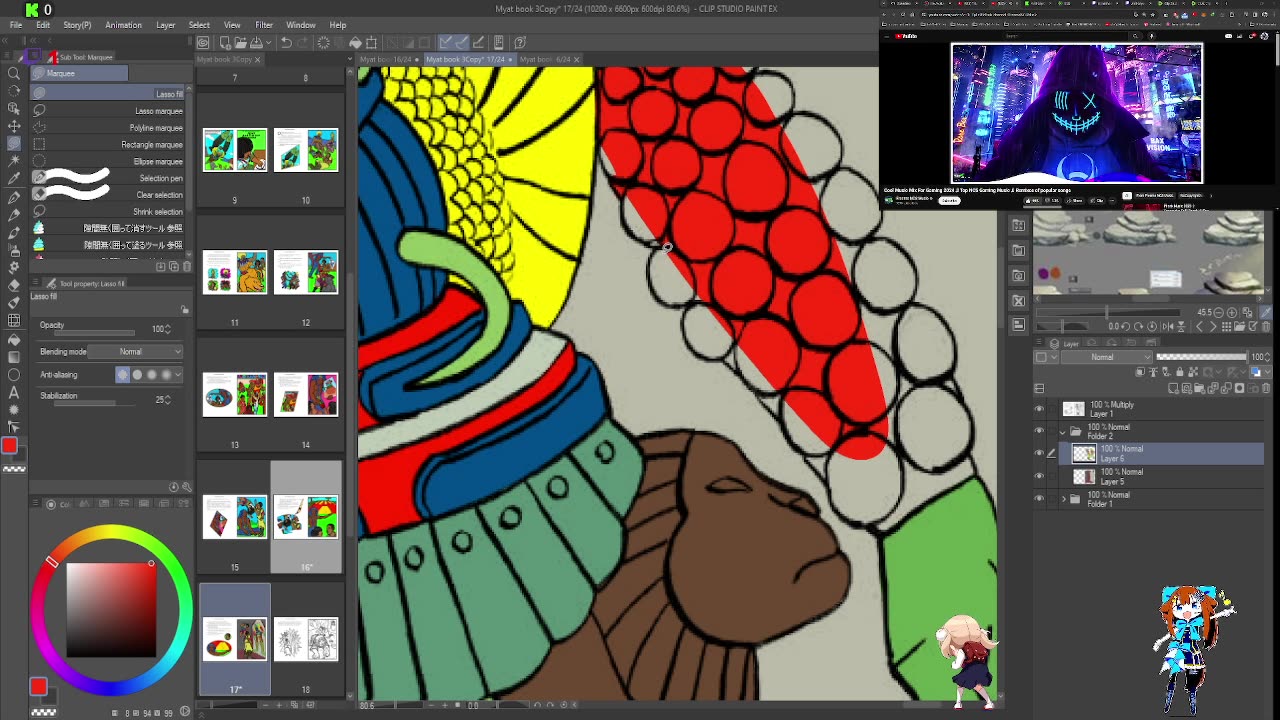1280x720 pixels.
Task: Toggle Snap to grid
Action: tap(478, 42)
